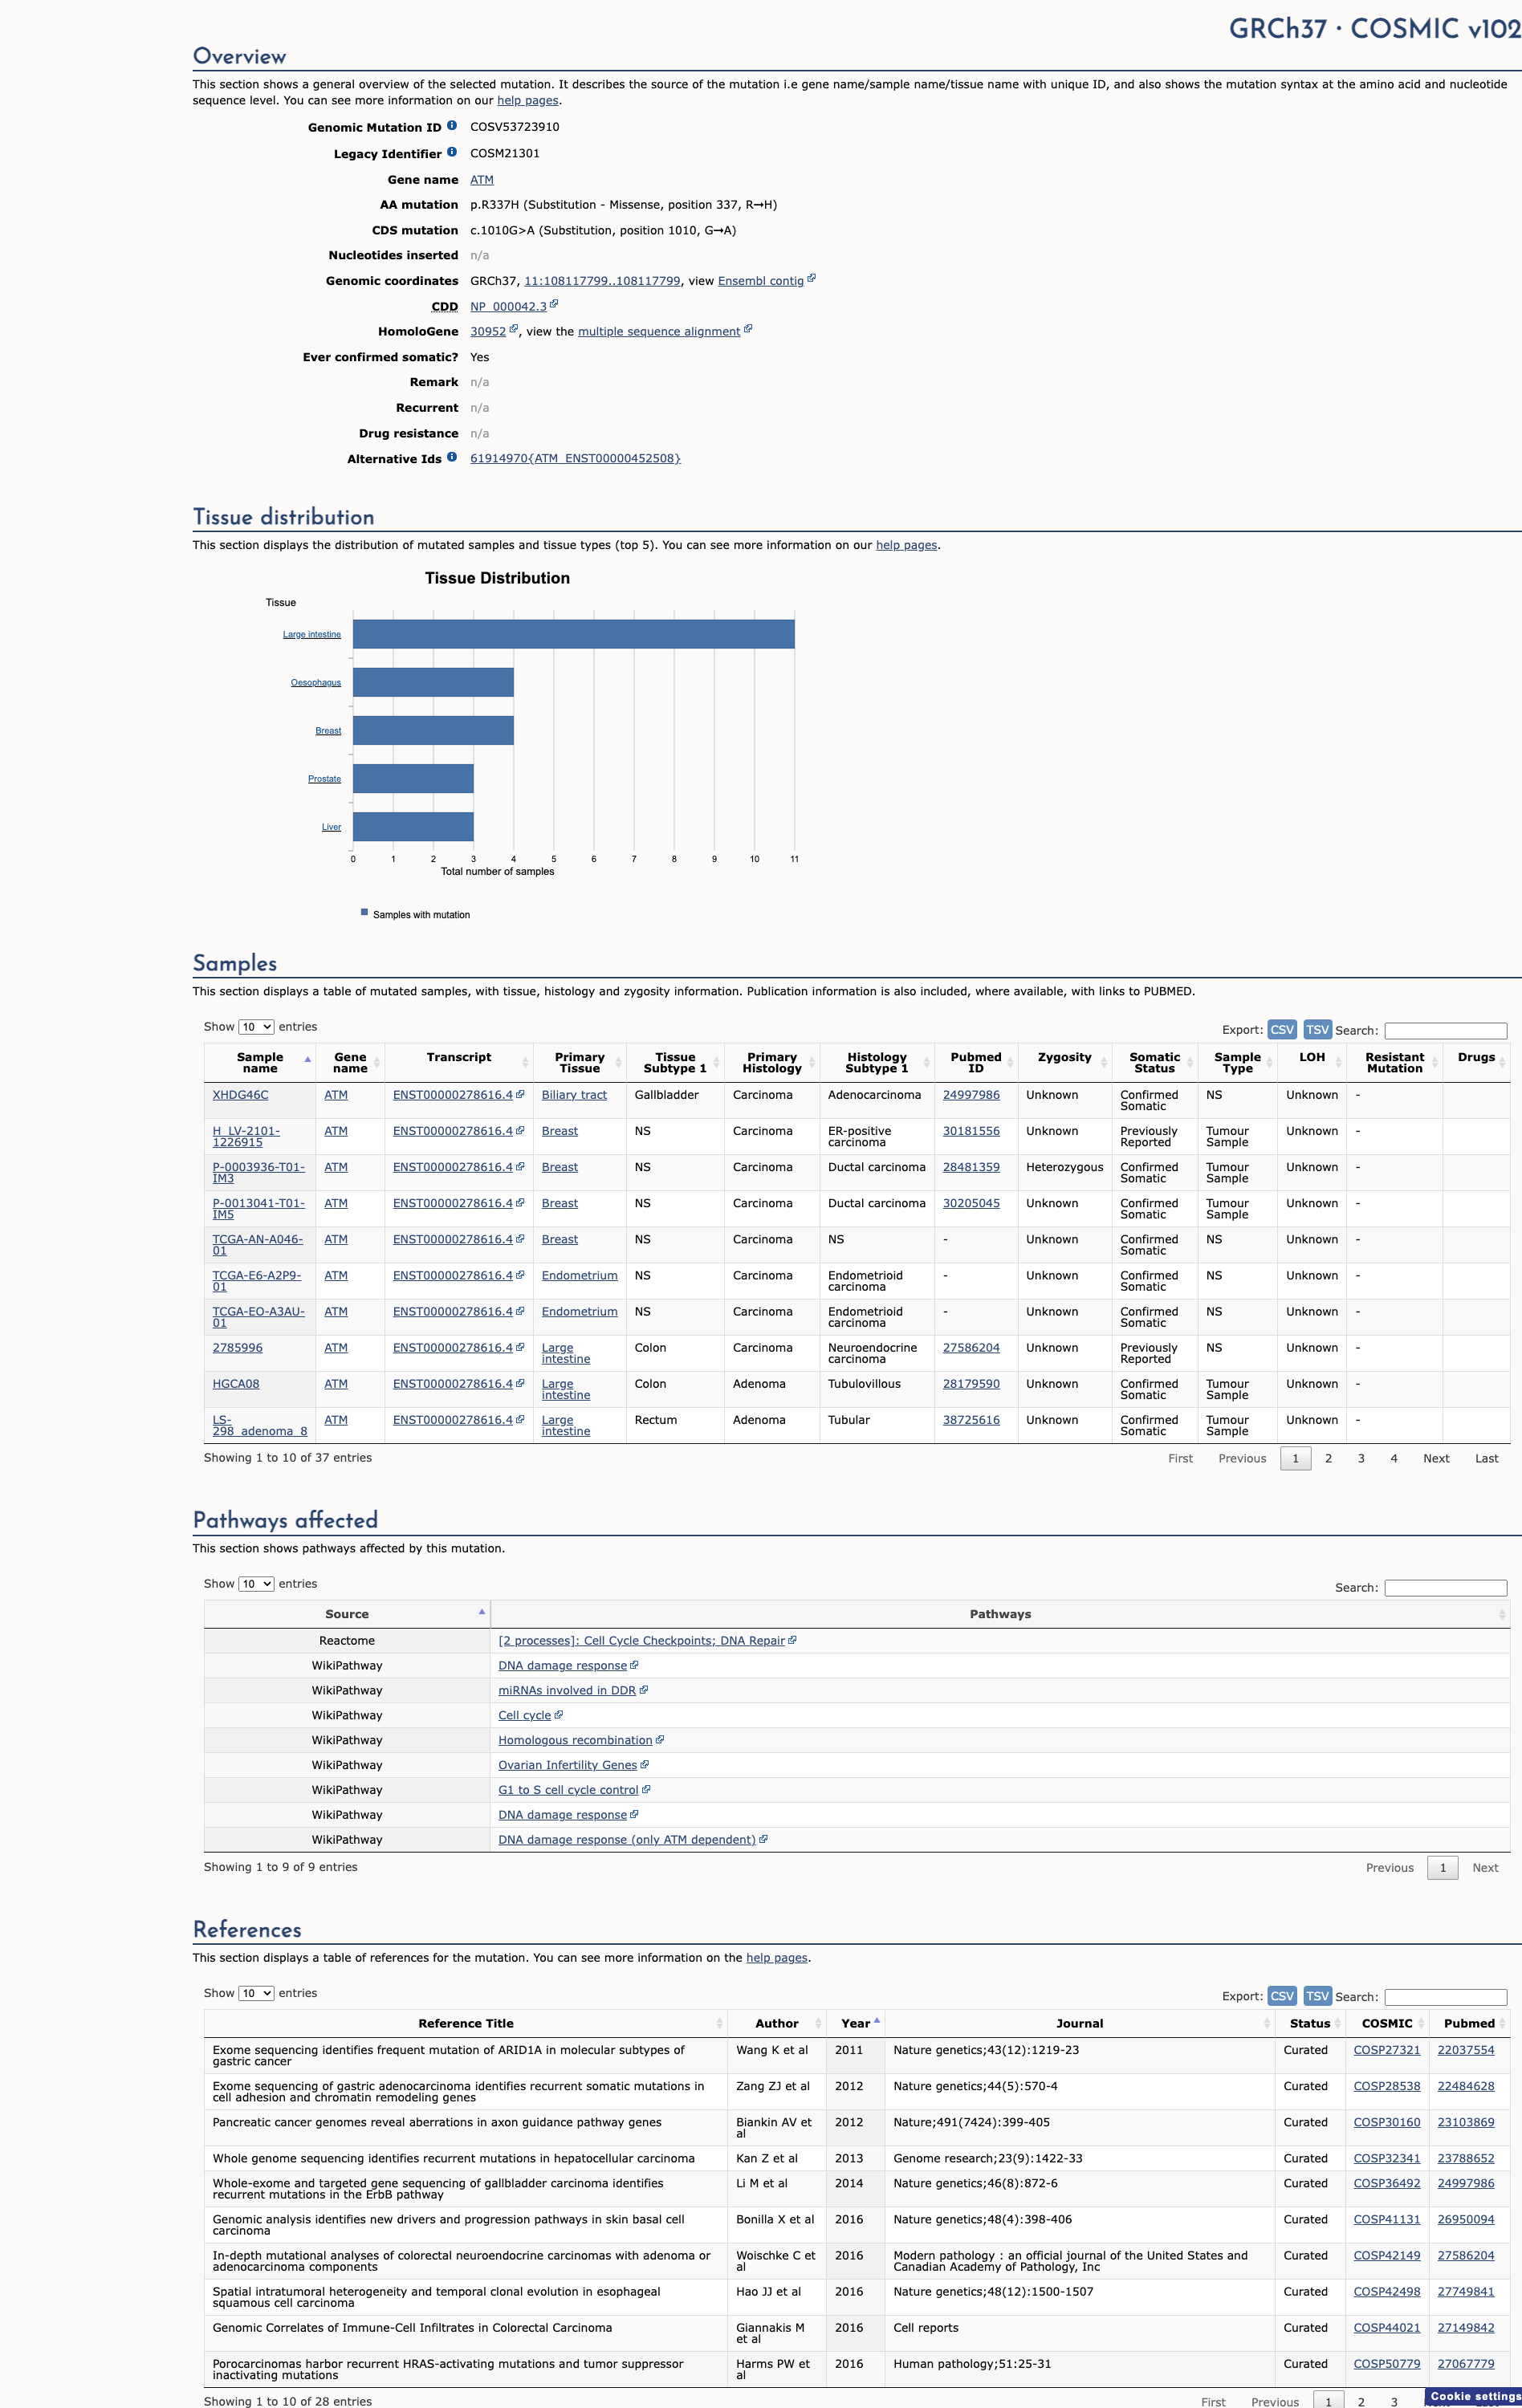Export References table as TSV
Screen dimensions: 1522x2408
pos(1317,1996)
